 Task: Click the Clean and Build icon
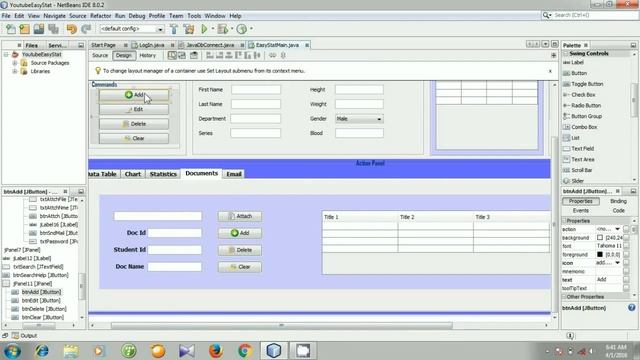(x=189, y=29)
